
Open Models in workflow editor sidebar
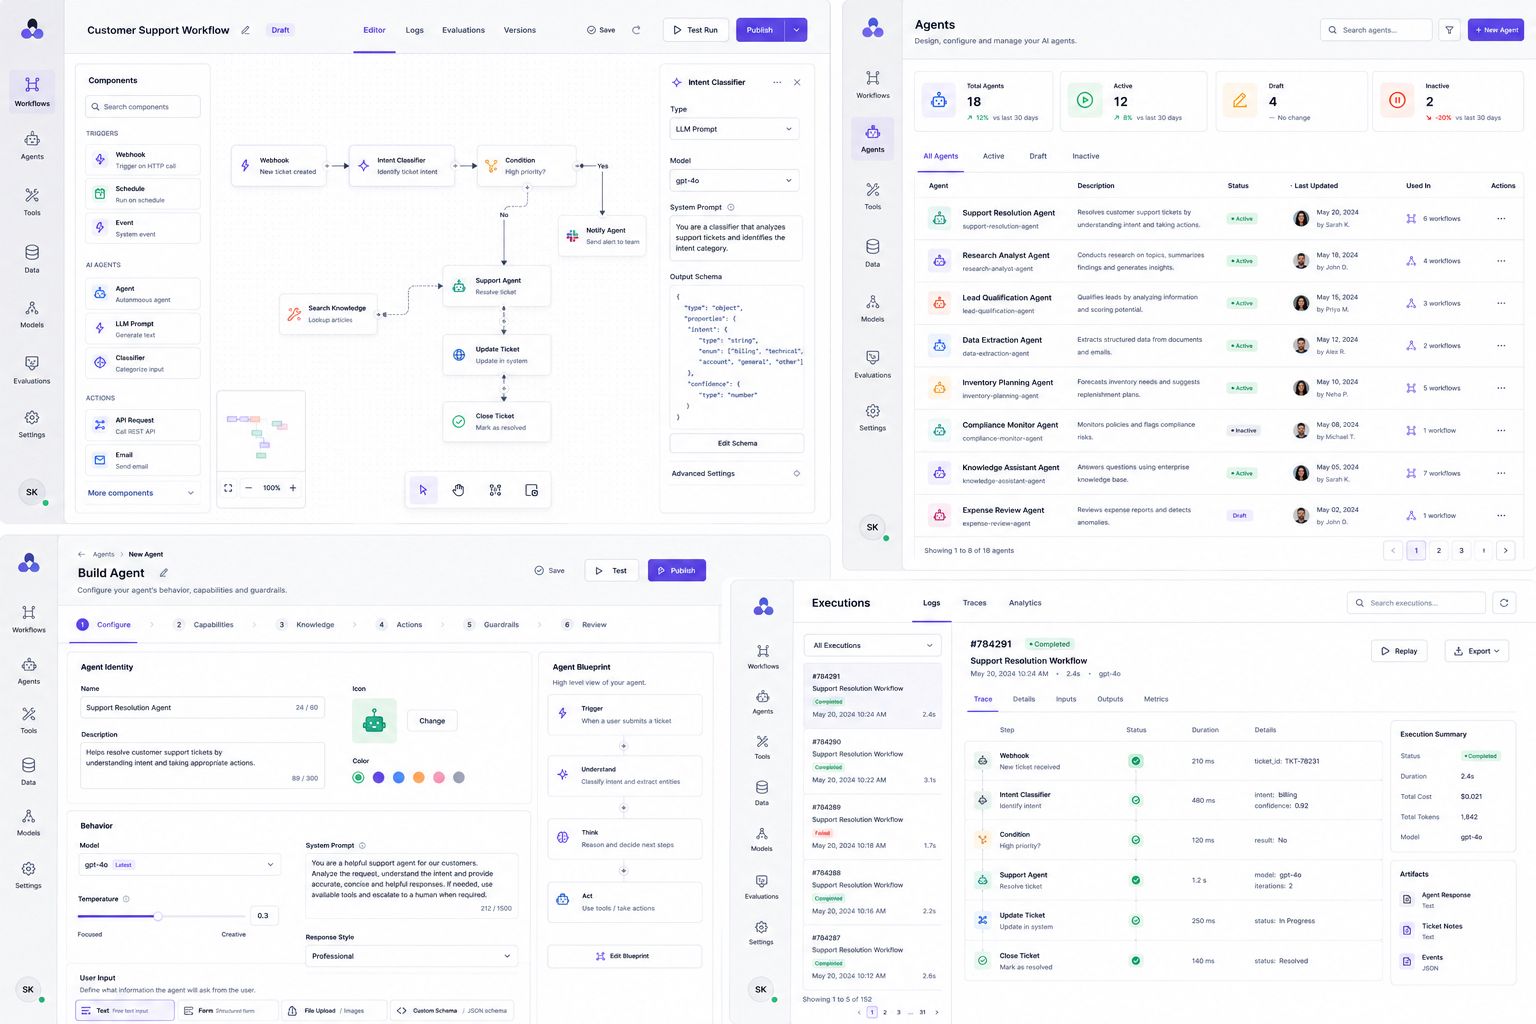click(x=32, y=314)
